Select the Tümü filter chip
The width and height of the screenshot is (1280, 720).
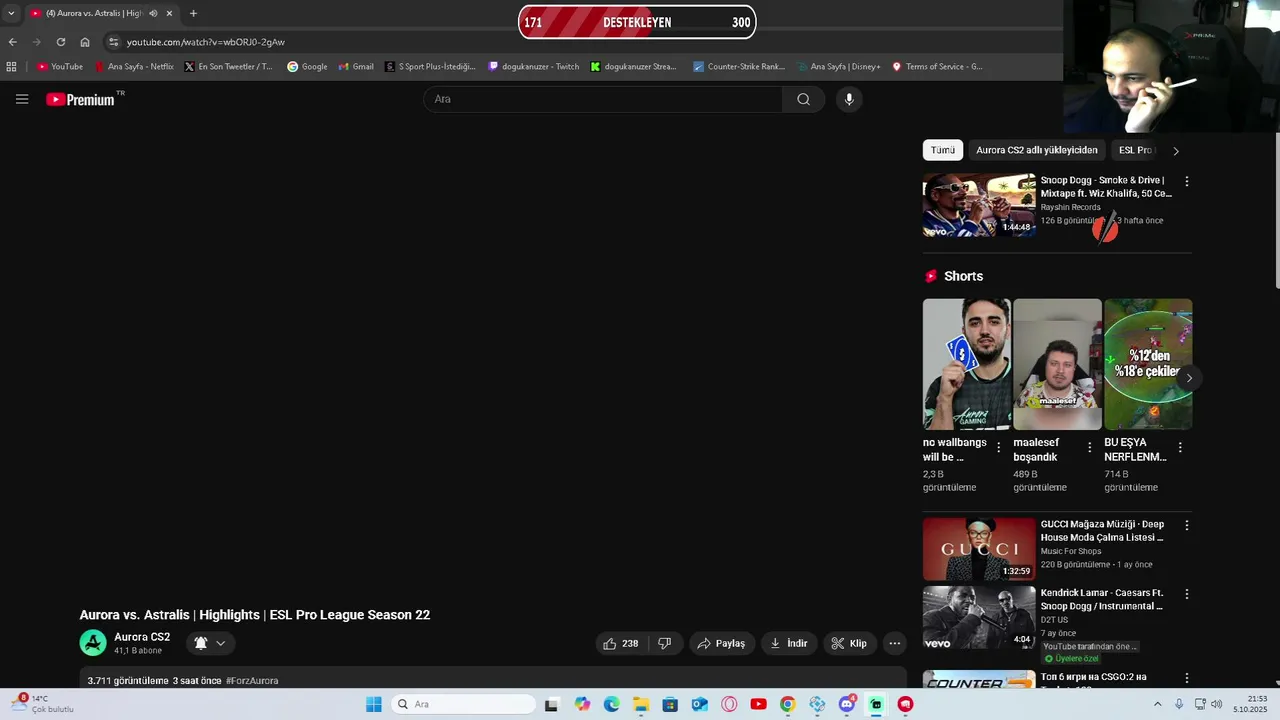(943, 150)
